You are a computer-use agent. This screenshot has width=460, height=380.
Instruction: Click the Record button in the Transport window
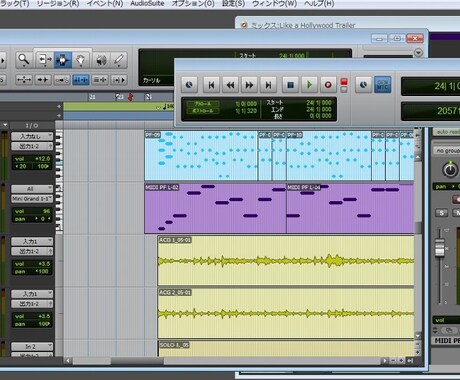tap(328, 85)
